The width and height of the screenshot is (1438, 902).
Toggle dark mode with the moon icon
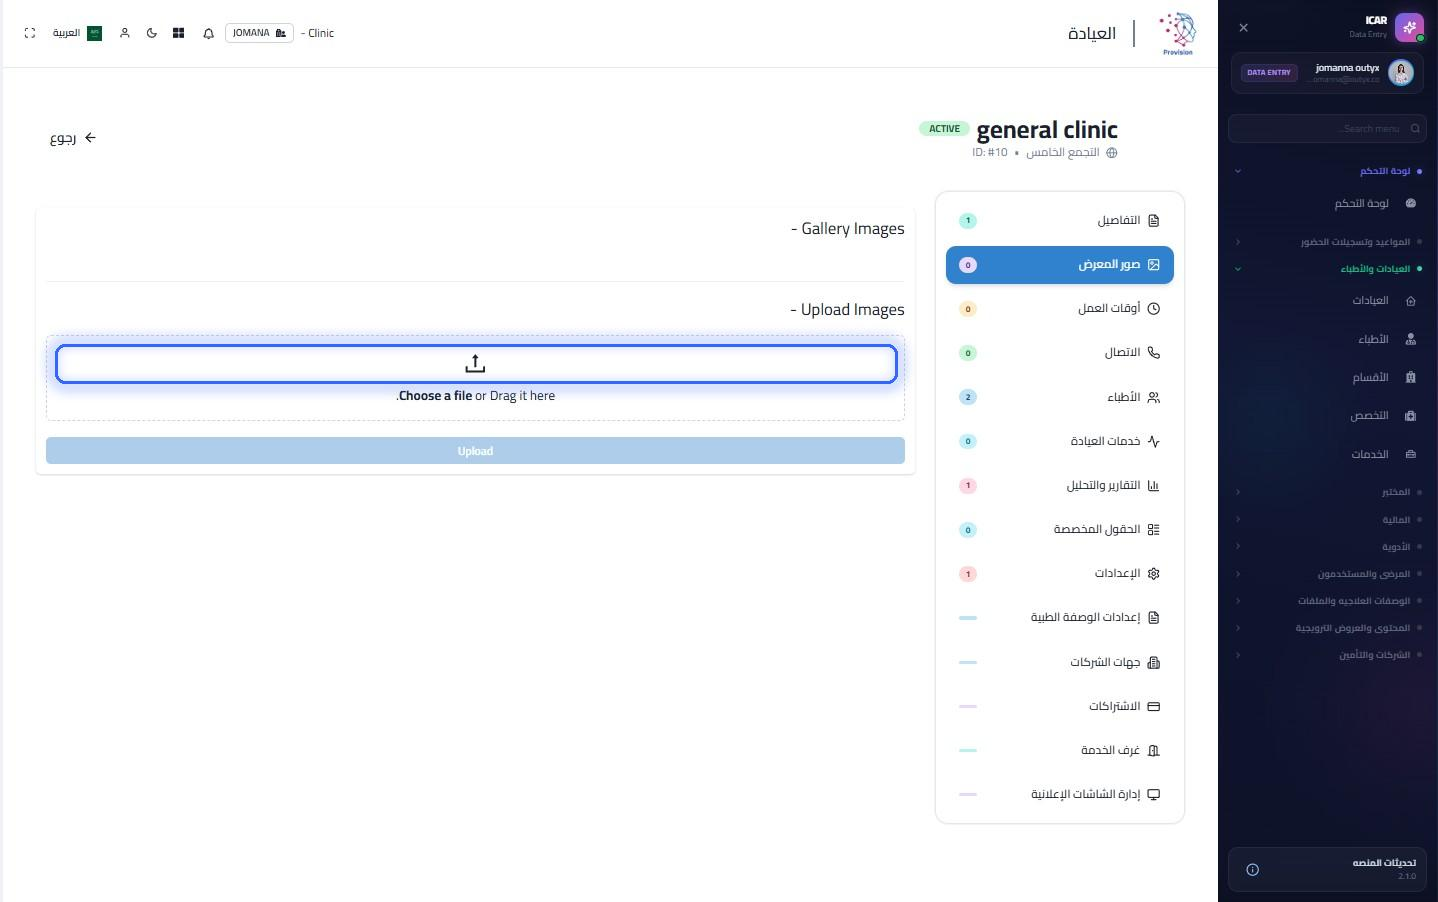click(x=152, y=33)
